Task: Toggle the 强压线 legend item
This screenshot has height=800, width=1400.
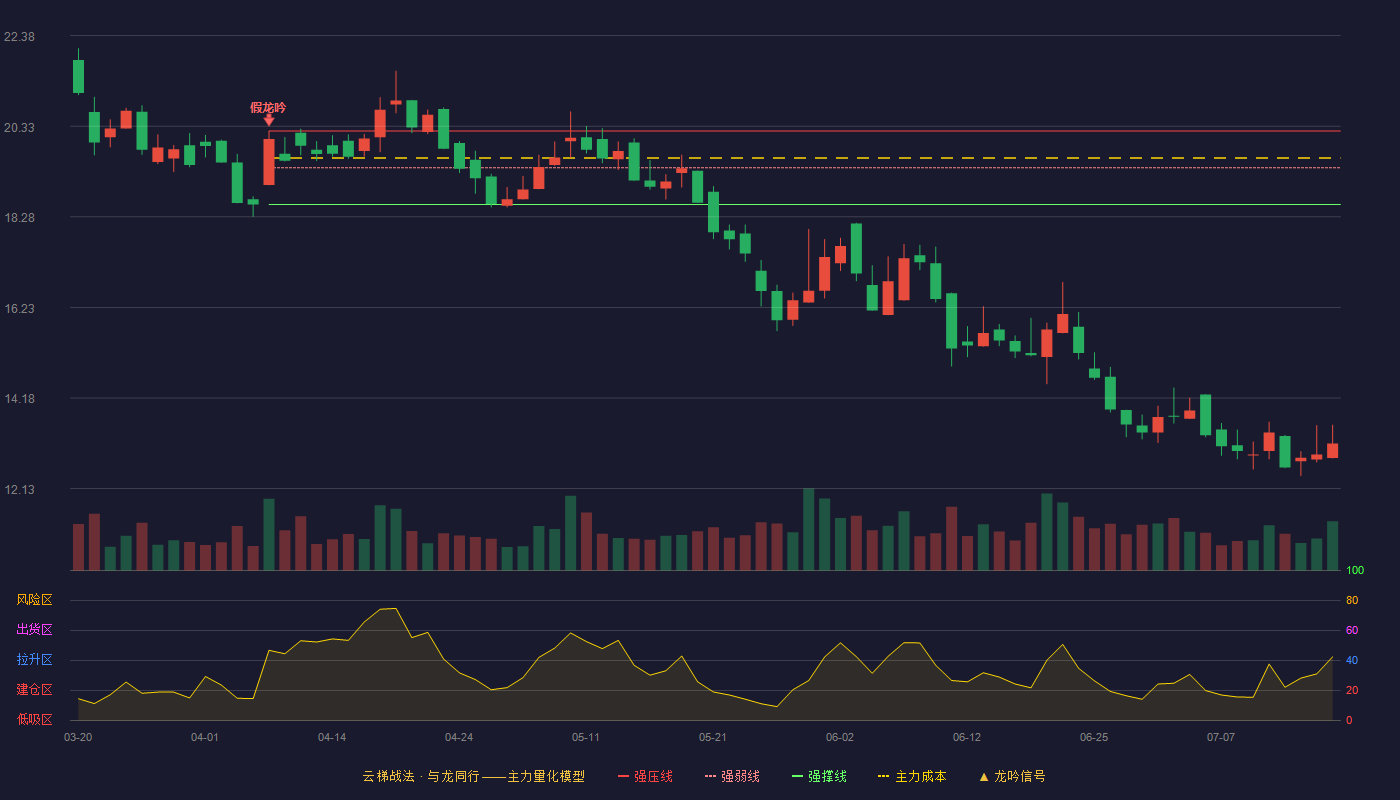Action: point(646,776)
